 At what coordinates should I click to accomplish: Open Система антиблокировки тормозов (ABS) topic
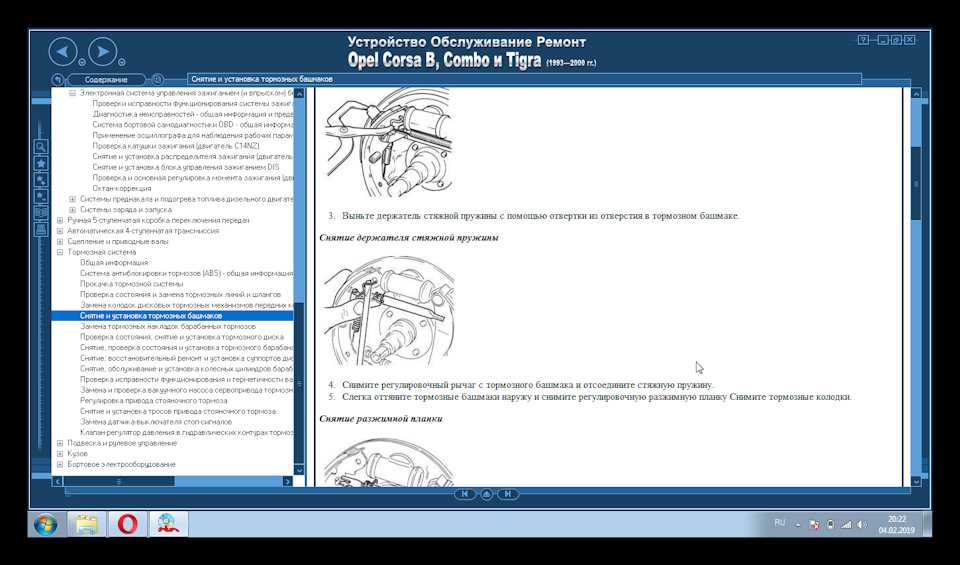[x=186, y=273]
